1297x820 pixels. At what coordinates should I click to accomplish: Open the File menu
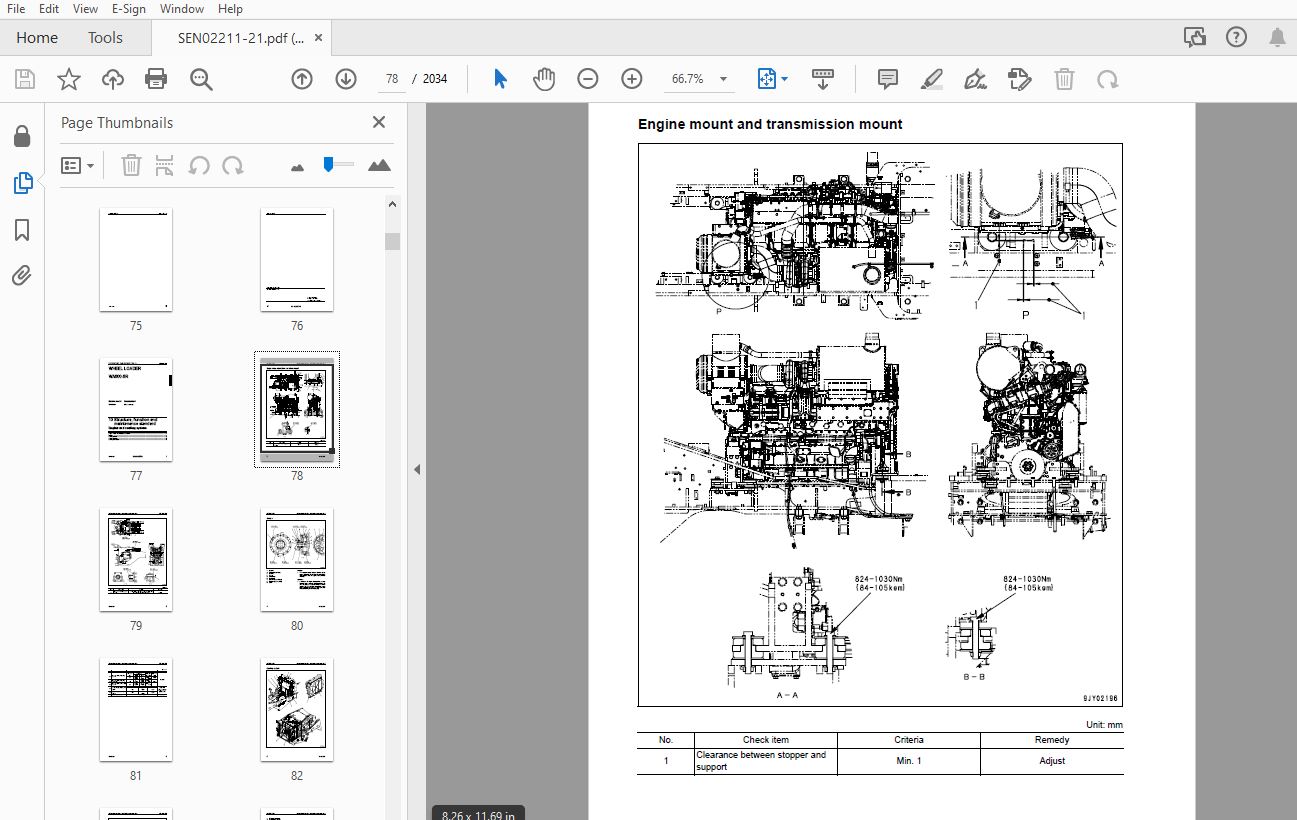[x=16, y=9]
